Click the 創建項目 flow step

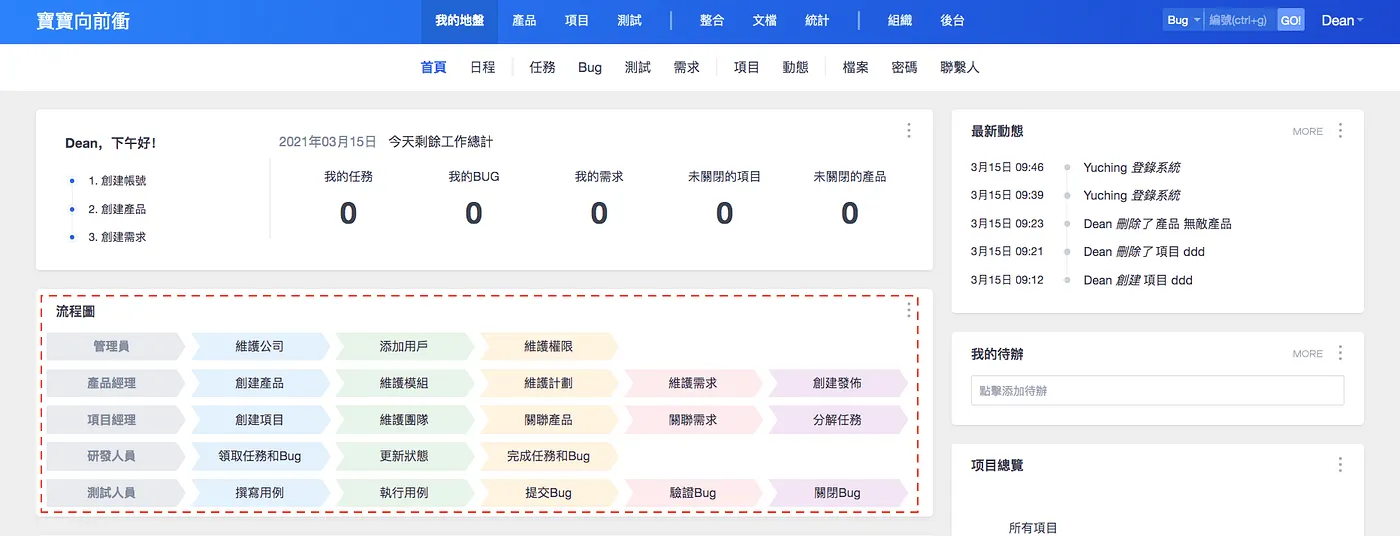260,420
